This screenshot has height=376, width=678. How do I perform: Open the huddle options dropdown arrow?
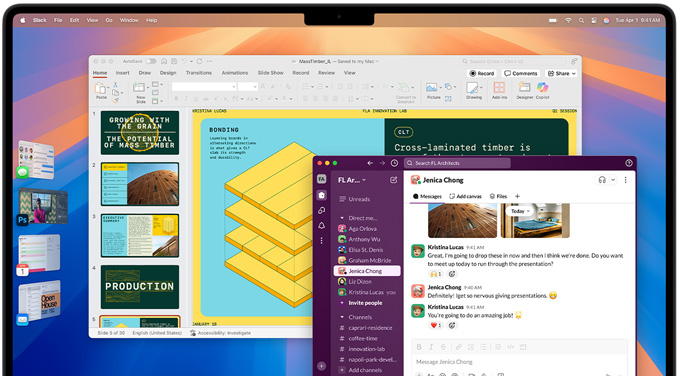coord(613,180)
